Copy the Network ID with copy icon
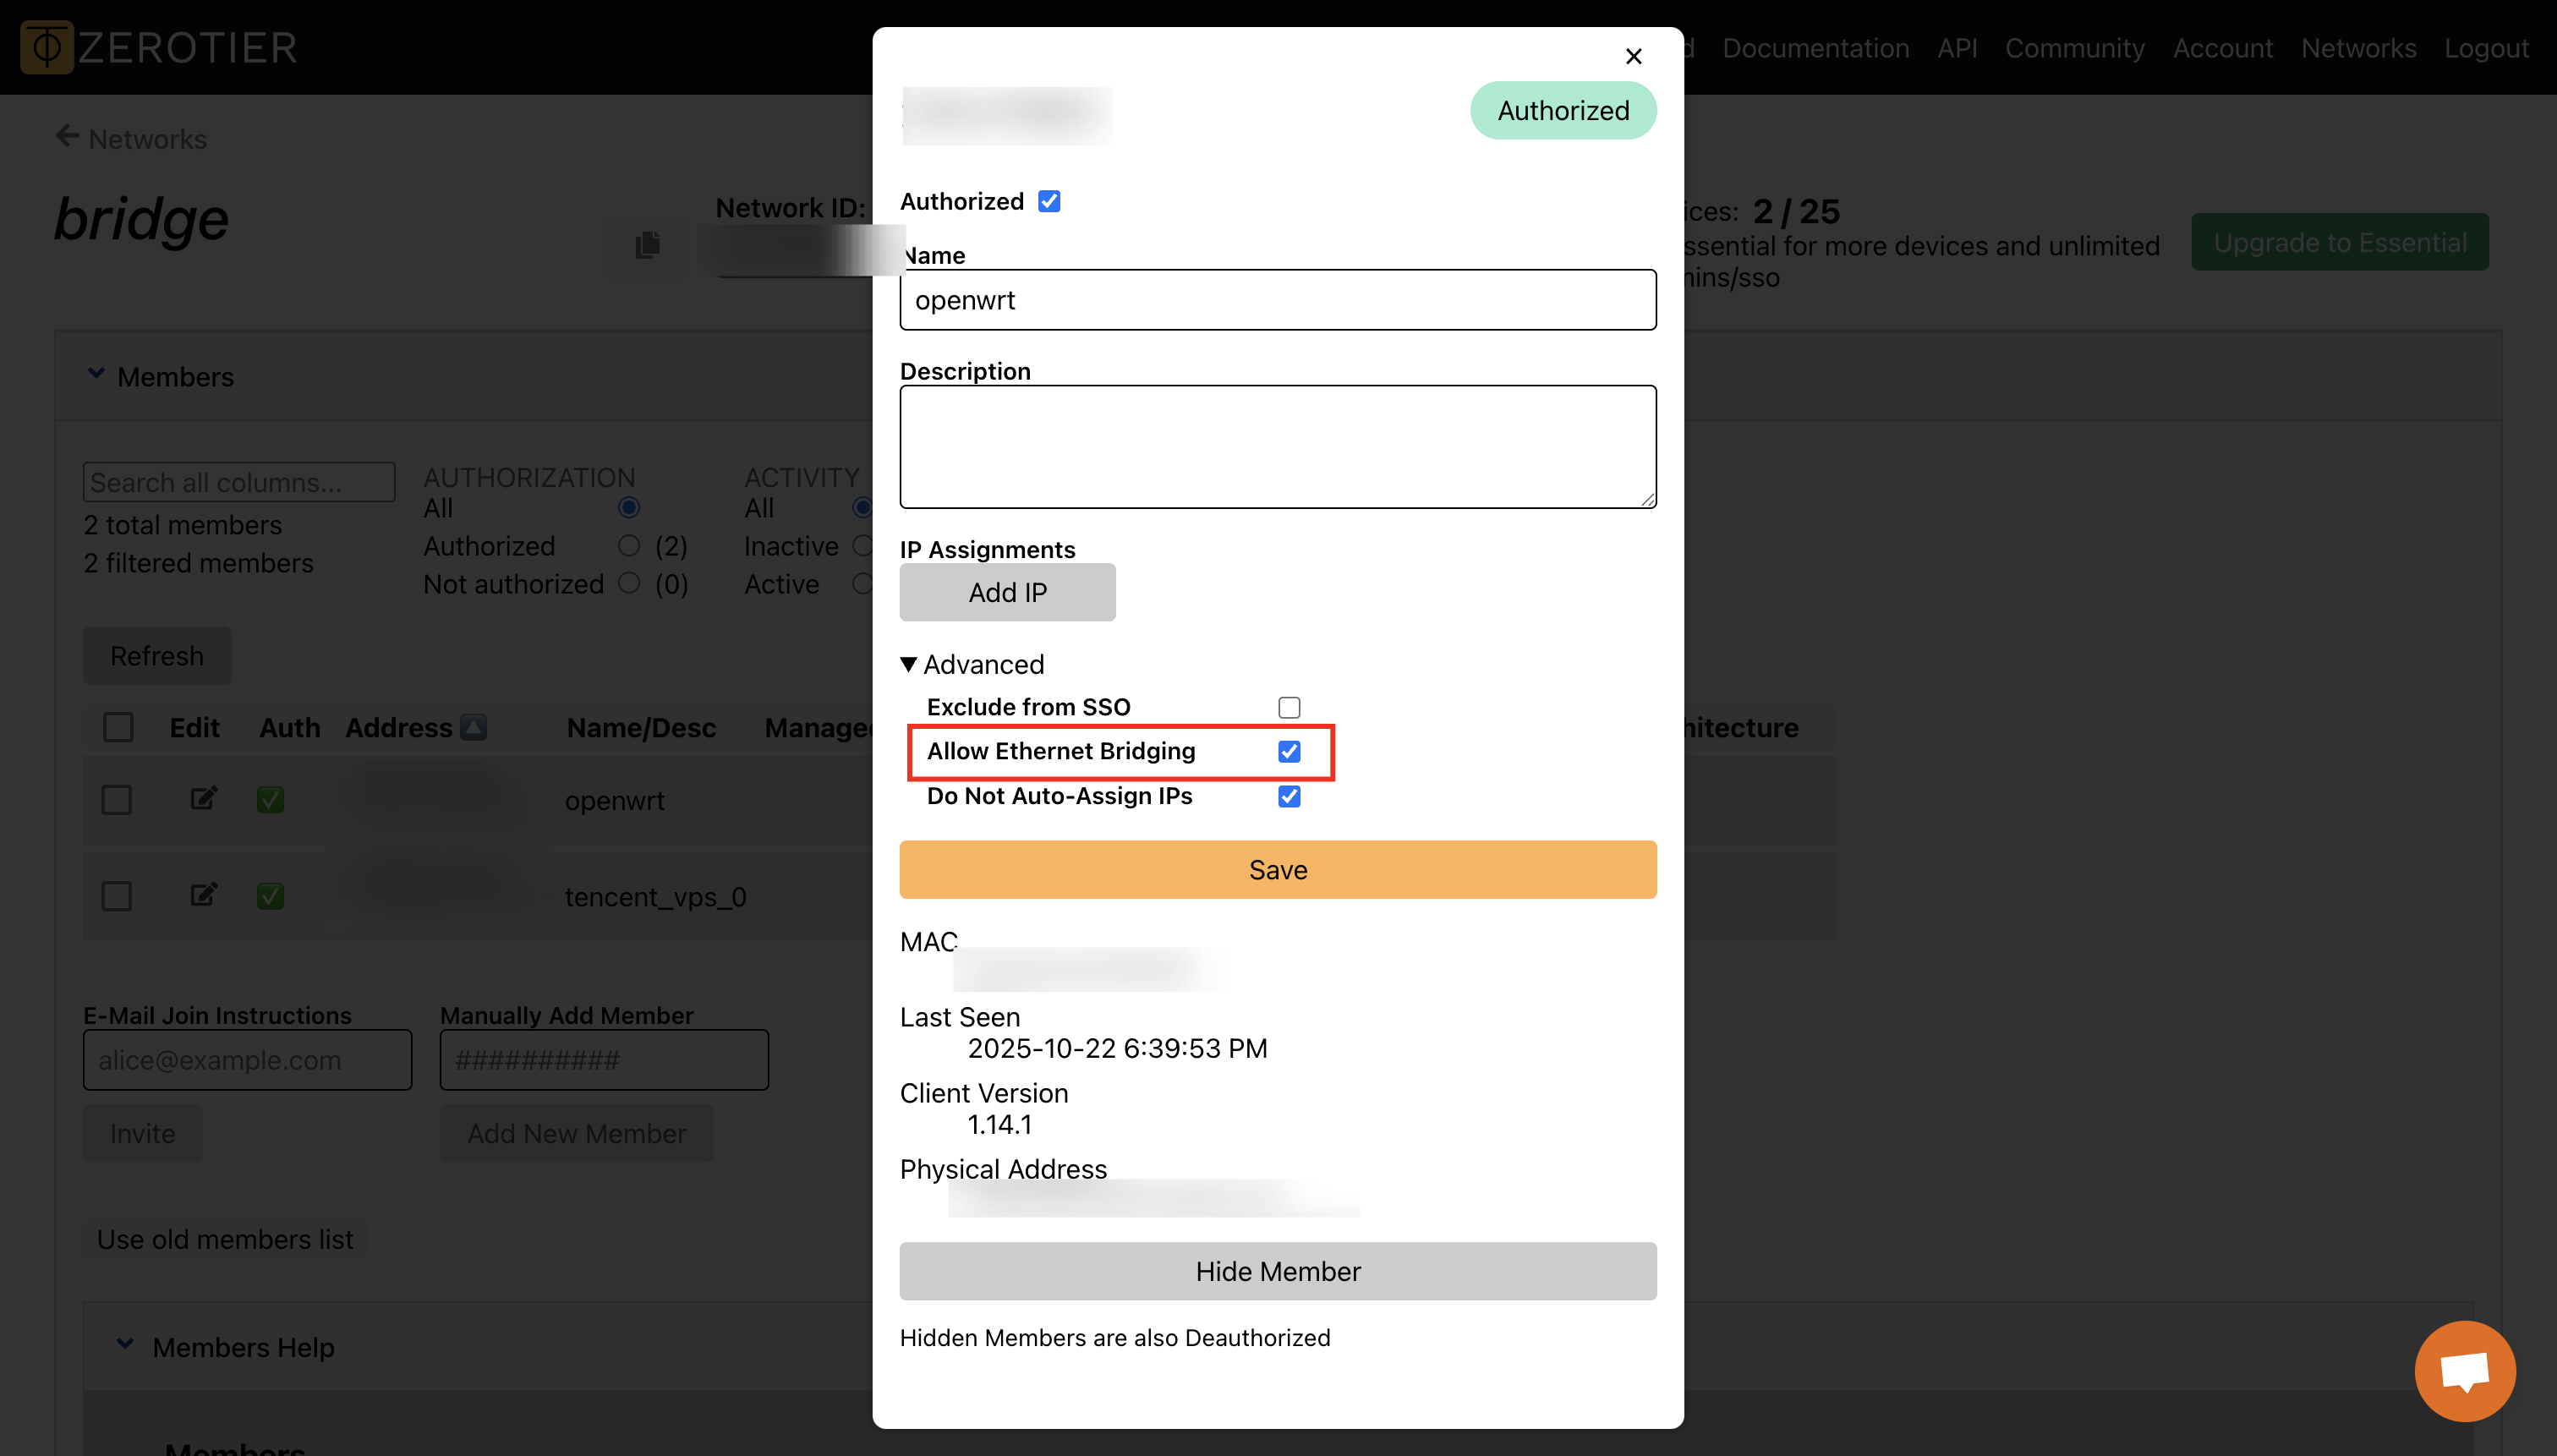Screen dimensions: 2557x1456 click(647, 245)
